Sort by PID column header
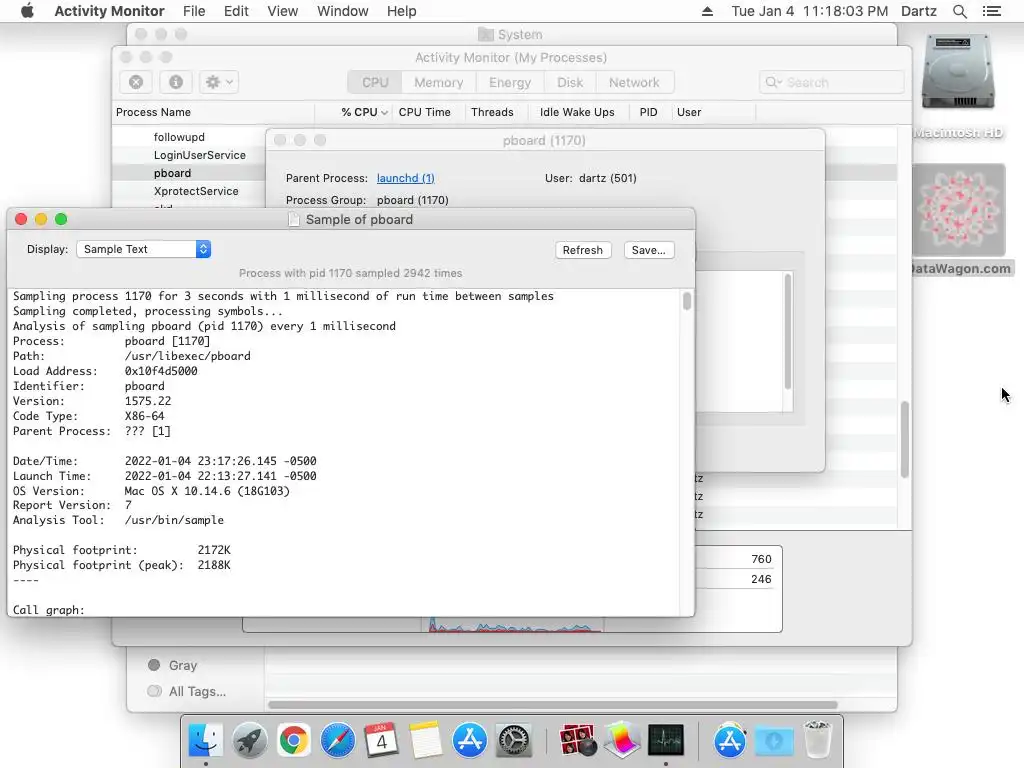Screen dimensions: 1024x768 (x=648, y=112)
